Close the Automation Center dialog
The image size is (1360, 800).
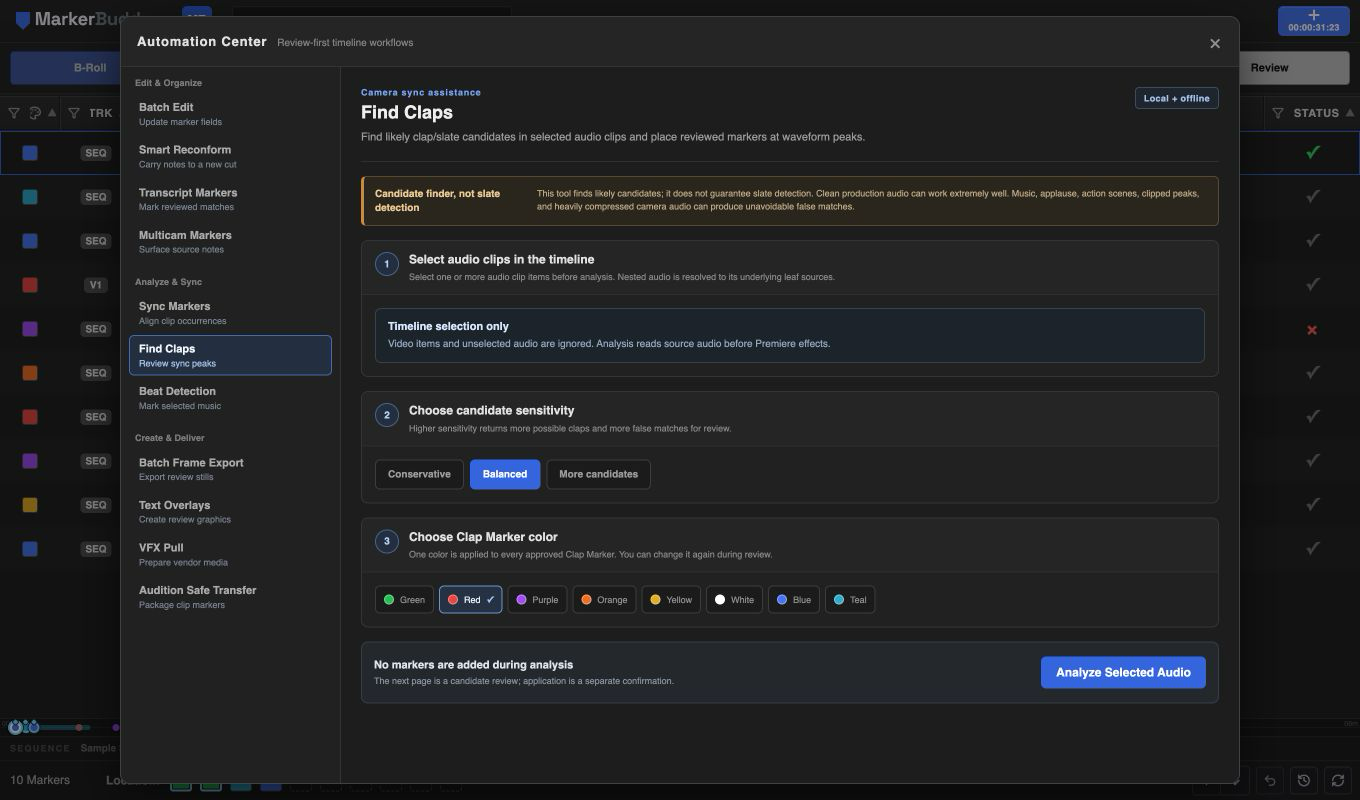[x=1215, y=43]
